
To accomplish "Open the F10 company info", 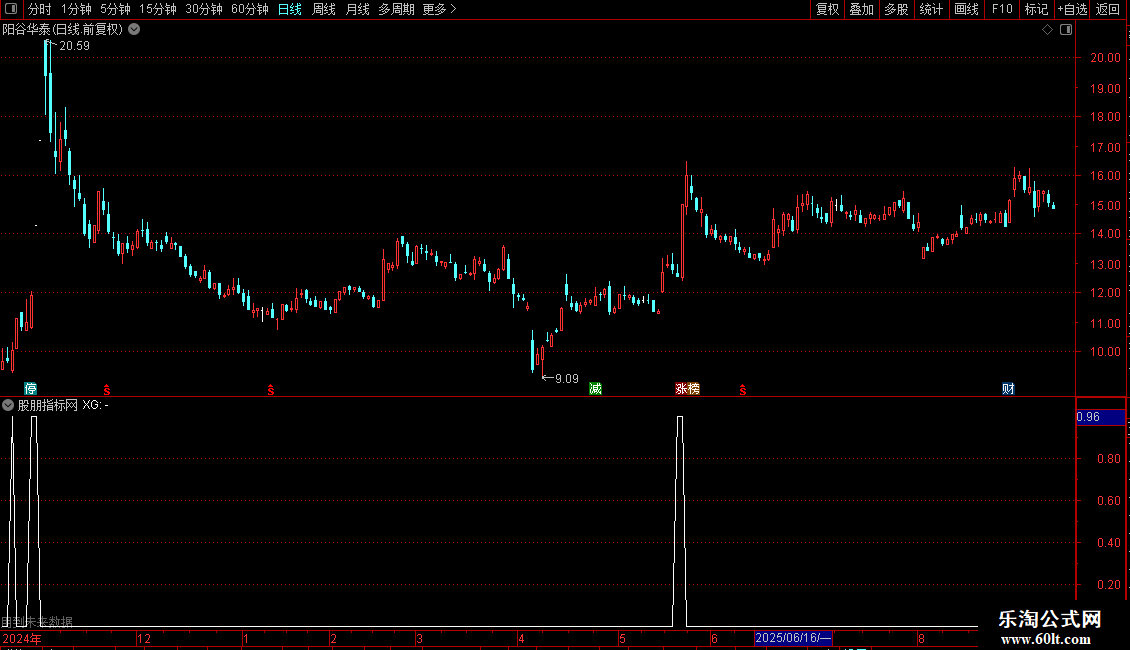I will tap(1002, 9).
